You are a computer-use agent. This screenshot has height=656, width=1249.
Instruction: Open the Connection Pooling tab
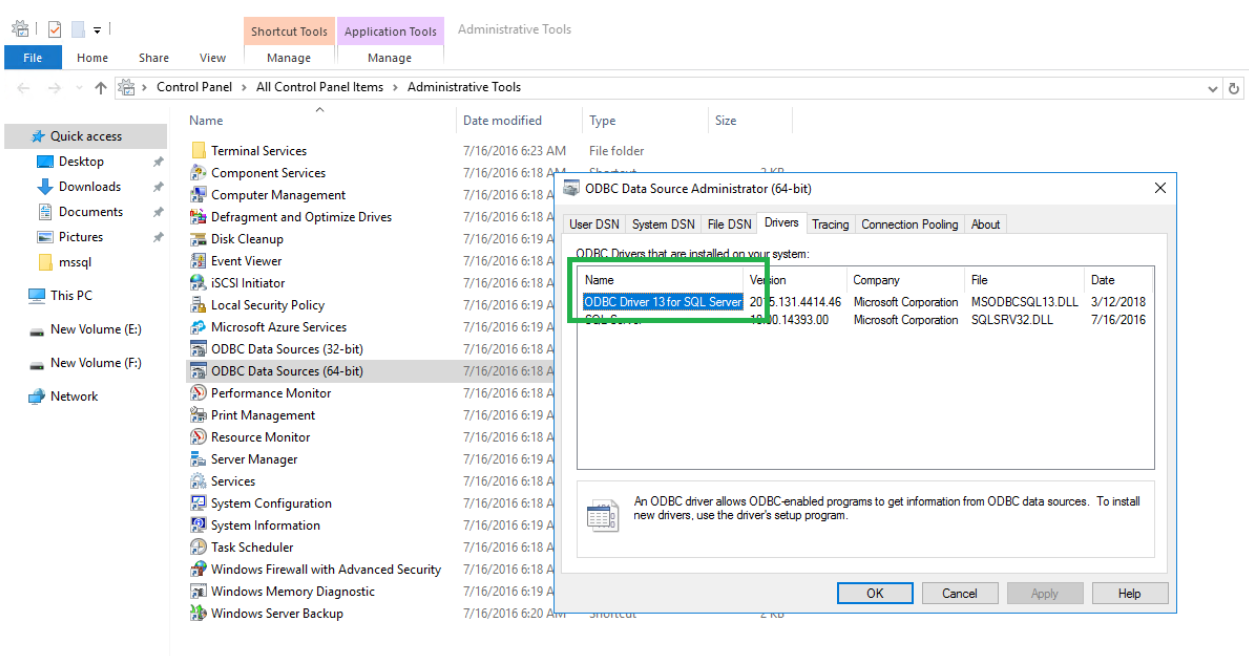pyautogui.click(x=909, y=224)
